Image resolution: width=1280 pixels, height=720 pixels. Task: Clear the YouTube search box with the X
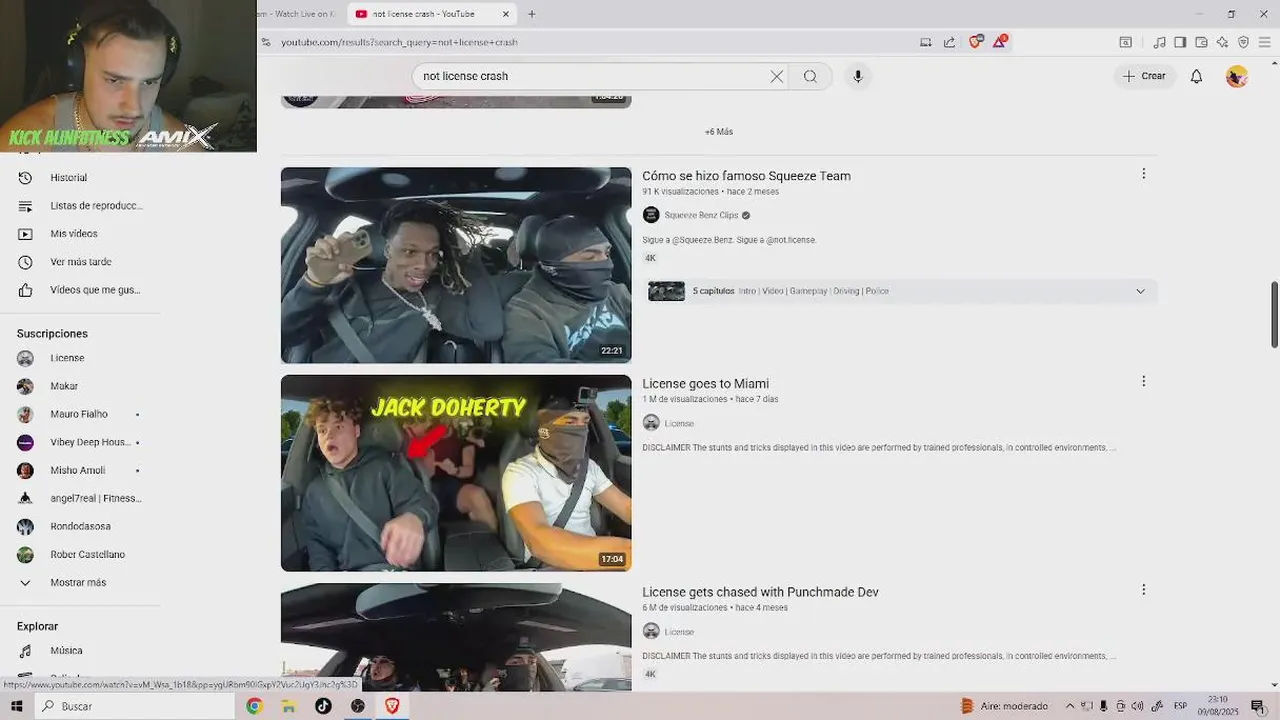click(x=776, y=76)
